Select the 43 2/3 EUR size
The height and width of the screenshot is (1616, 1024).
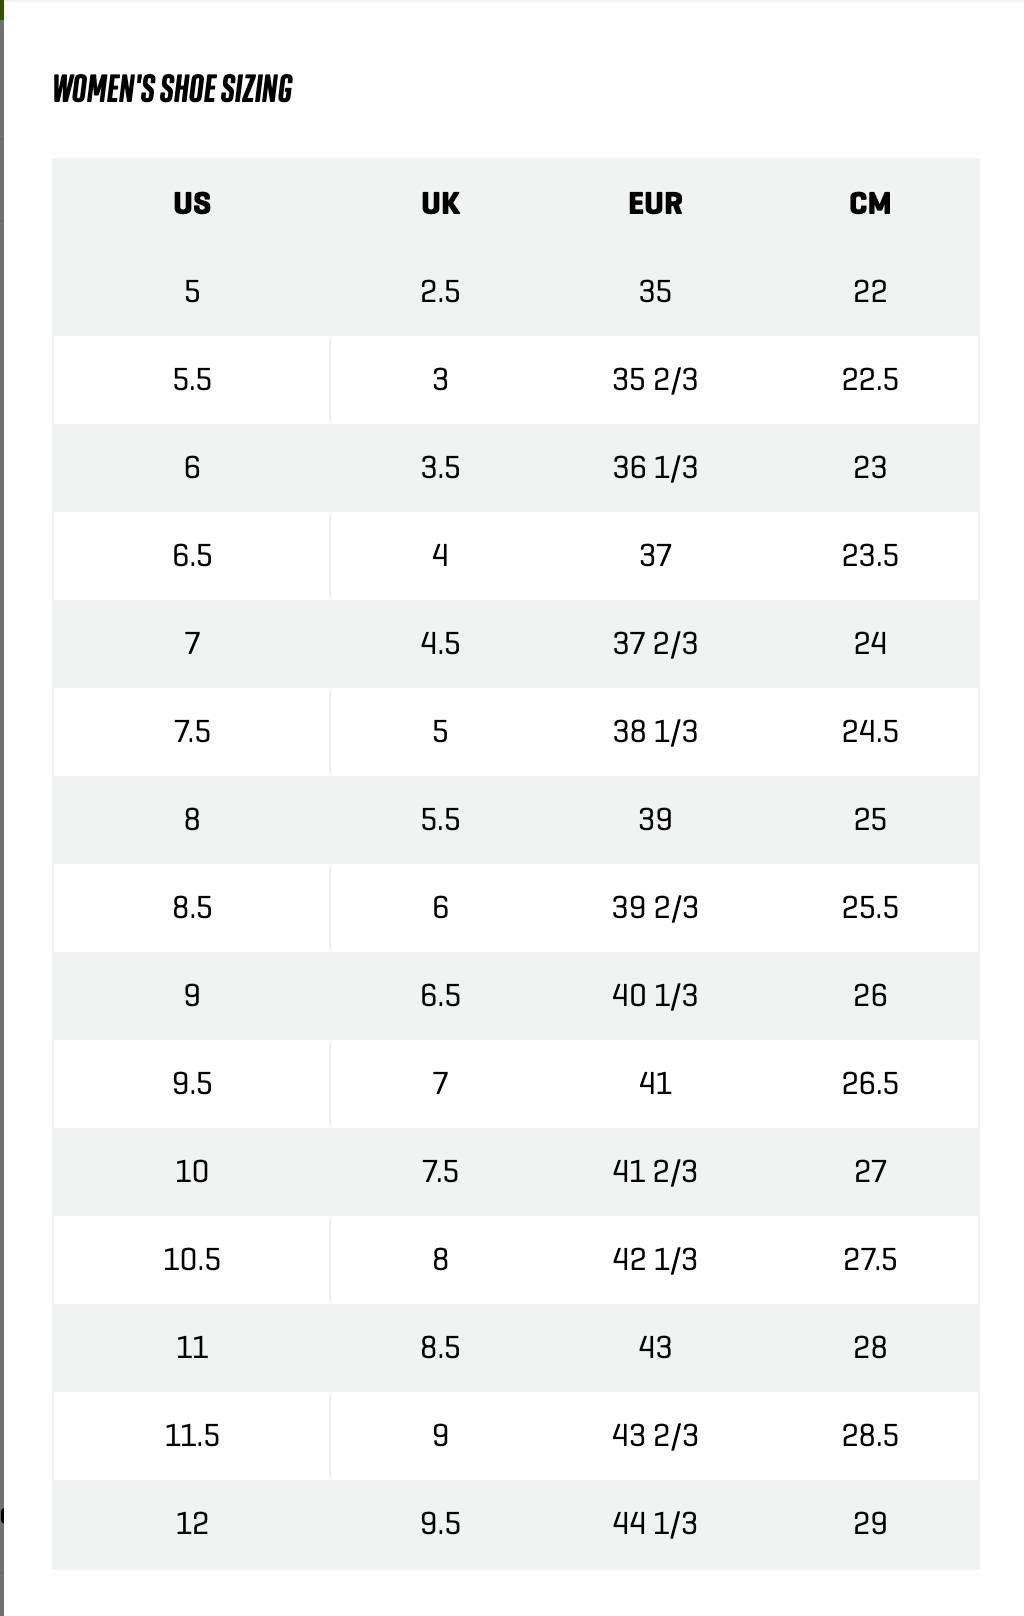[x=655, y=1436]
